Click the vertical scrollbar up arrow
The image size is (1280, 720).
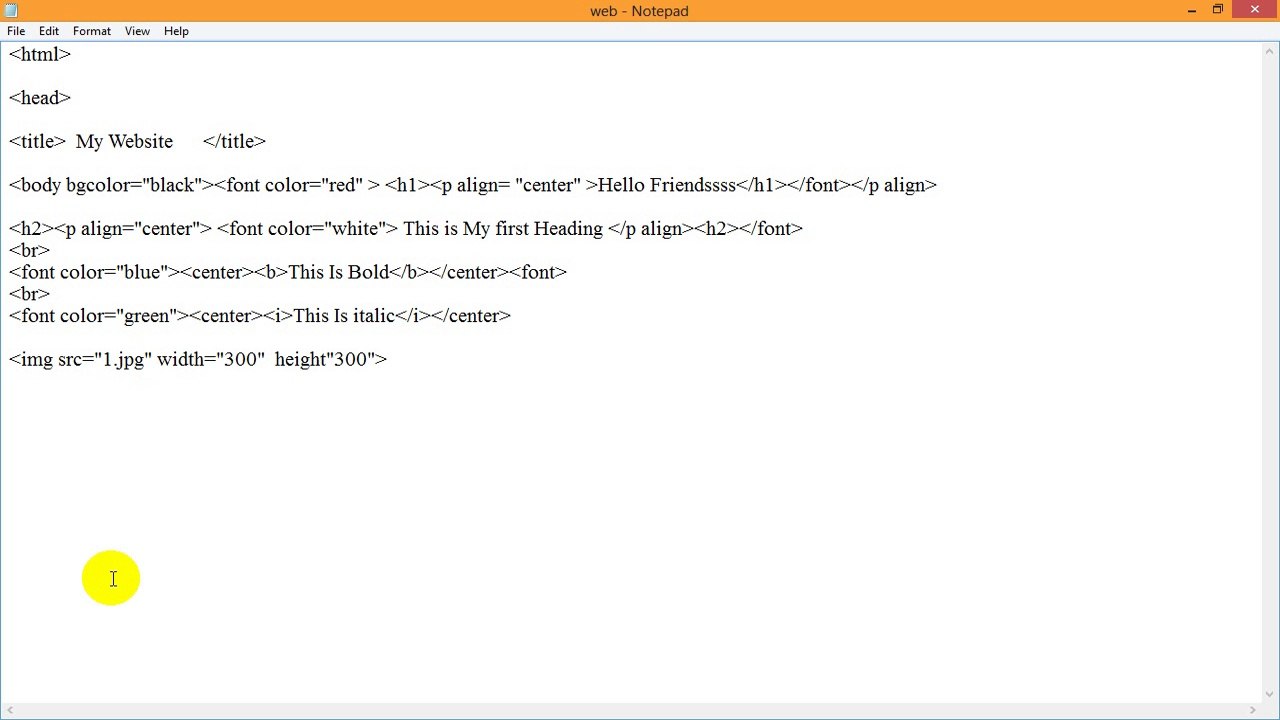click(x=1270, y=50)
